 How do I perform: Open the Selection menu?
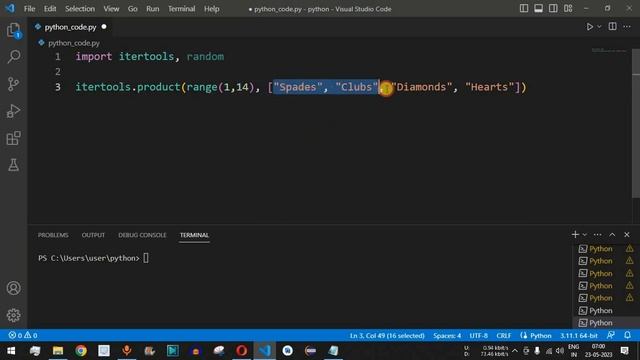[80, 9]
